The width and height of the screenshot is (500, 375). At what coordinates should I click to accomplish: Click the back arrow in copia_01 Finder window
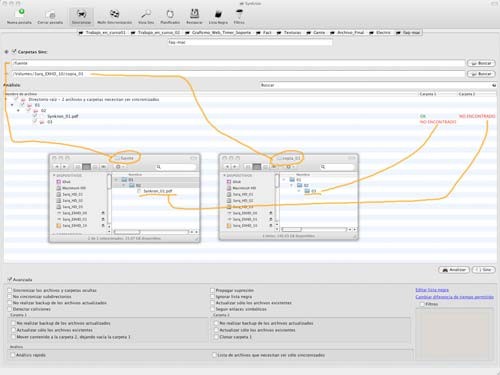coord(228,166)
